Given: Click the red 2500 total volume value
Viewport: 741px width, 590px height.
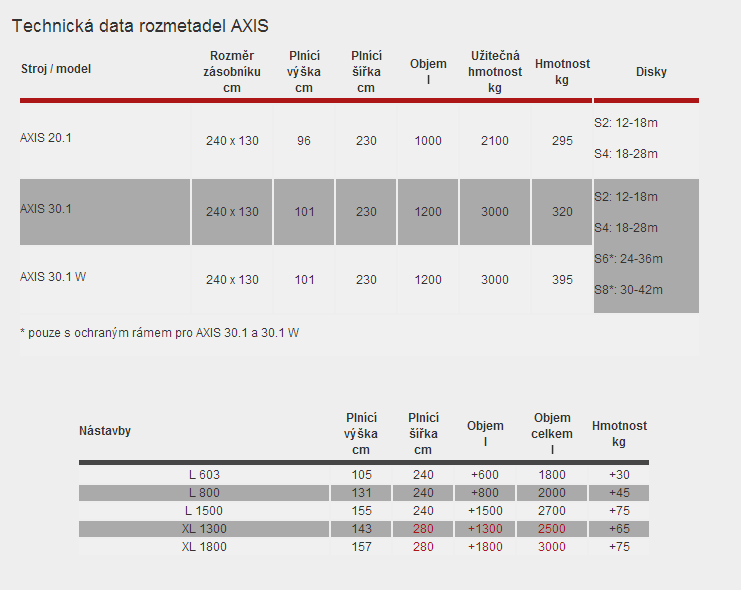Looking at the screenshot, I should (x=552, y=529).
